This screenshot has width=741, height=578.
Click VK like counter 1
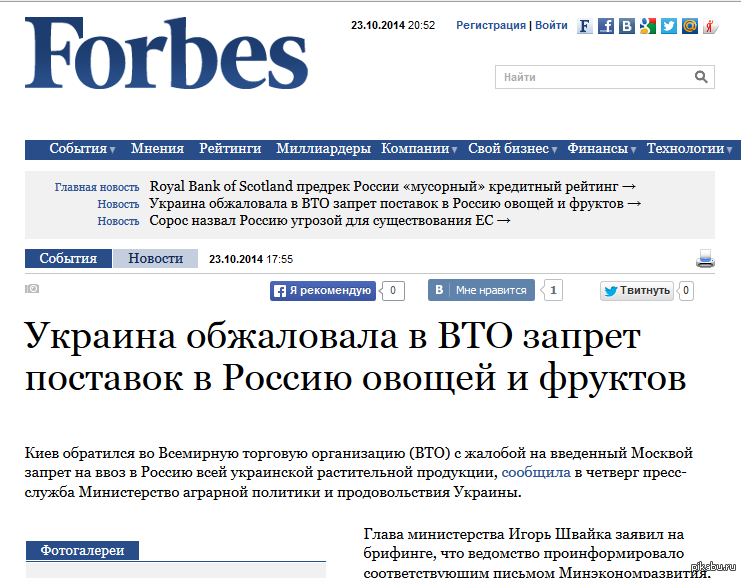[x=552, y=290]
